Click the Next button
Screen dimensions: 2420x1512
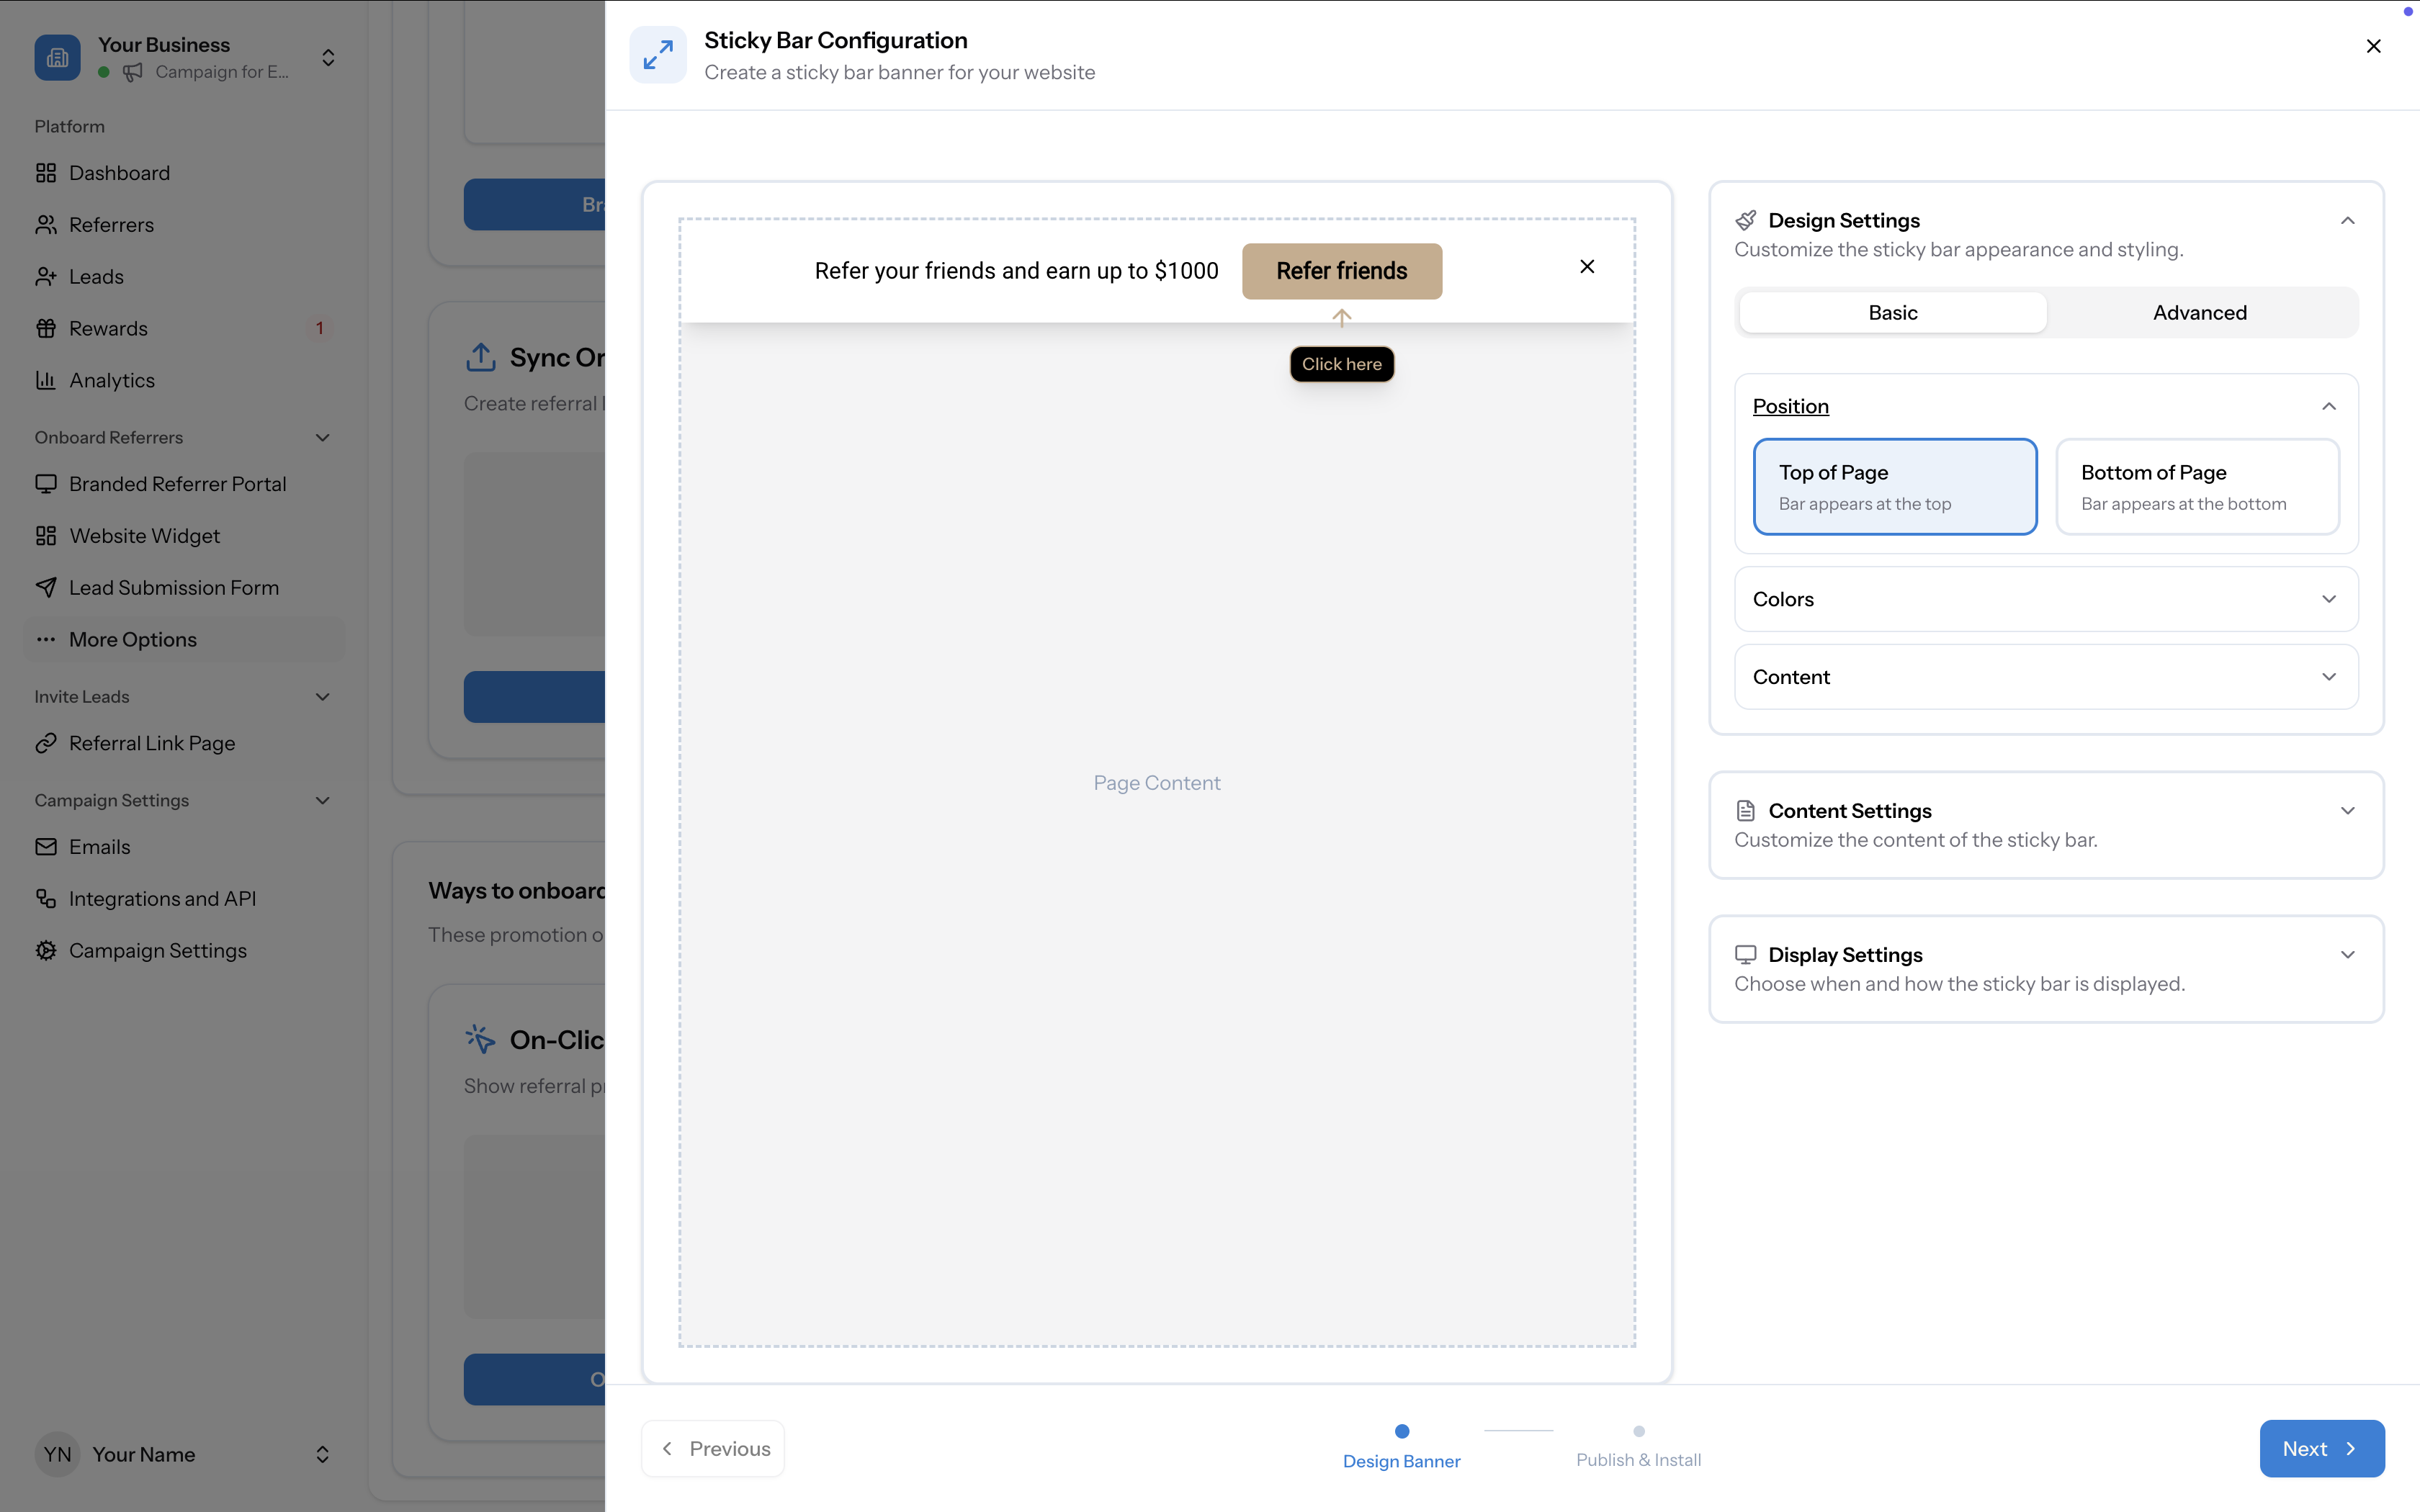[x=2321, y=1449]
